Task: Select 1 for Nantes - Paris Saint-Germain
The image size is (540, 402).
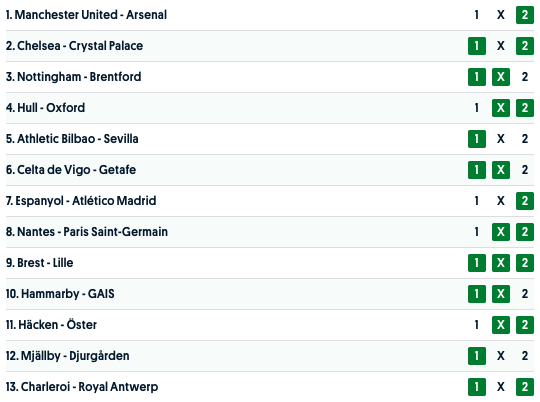Action: click(477, 232)
